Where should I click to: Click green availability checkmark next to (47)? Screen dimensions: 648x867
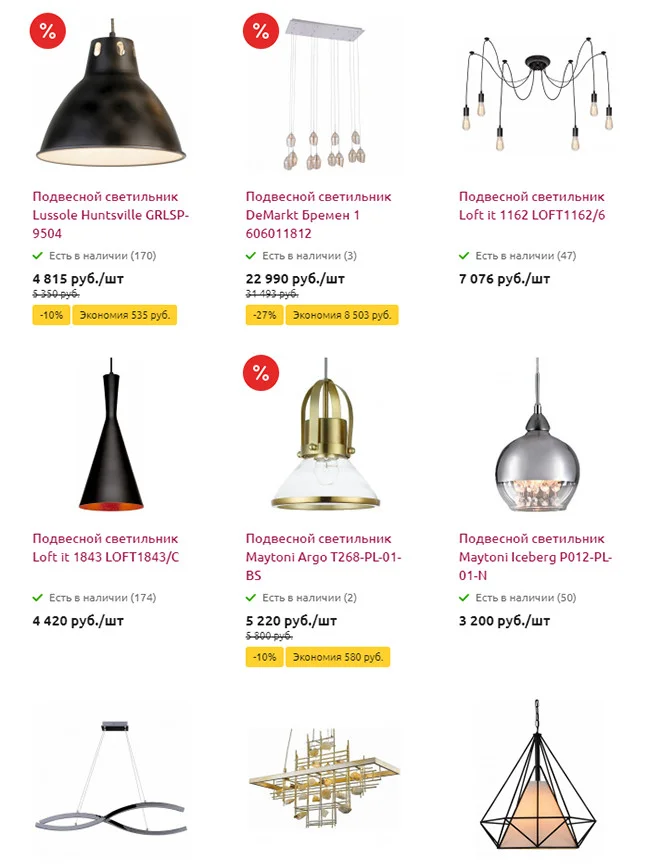click(x=464, y=255)
